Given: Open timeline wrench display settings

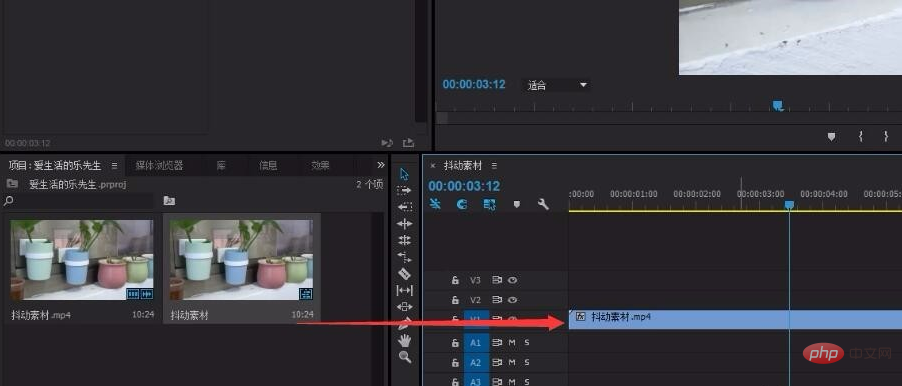Looking at the screenshot, I should pos(543,204).
